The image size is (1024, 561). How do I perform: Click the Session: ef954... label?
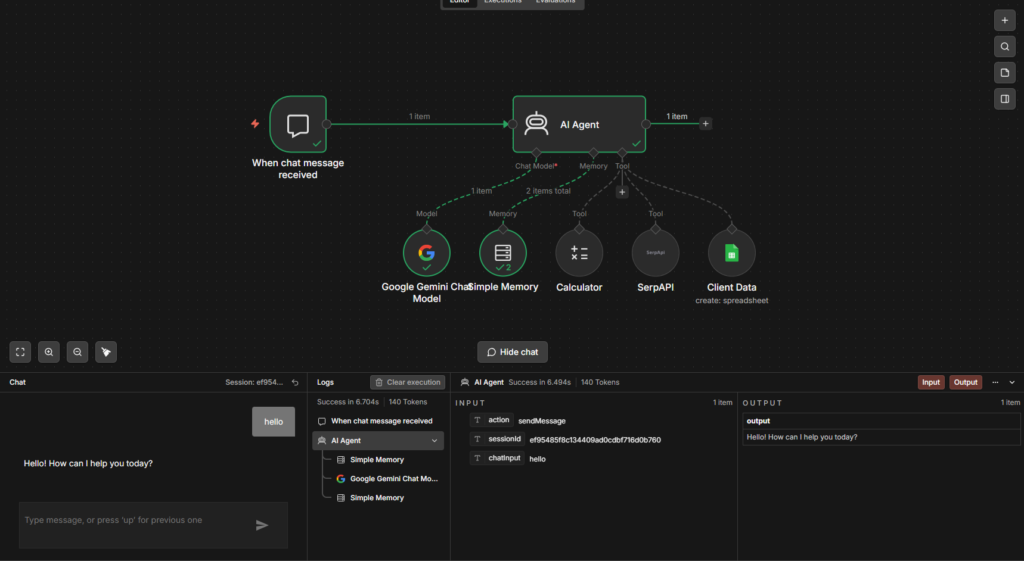254,383
